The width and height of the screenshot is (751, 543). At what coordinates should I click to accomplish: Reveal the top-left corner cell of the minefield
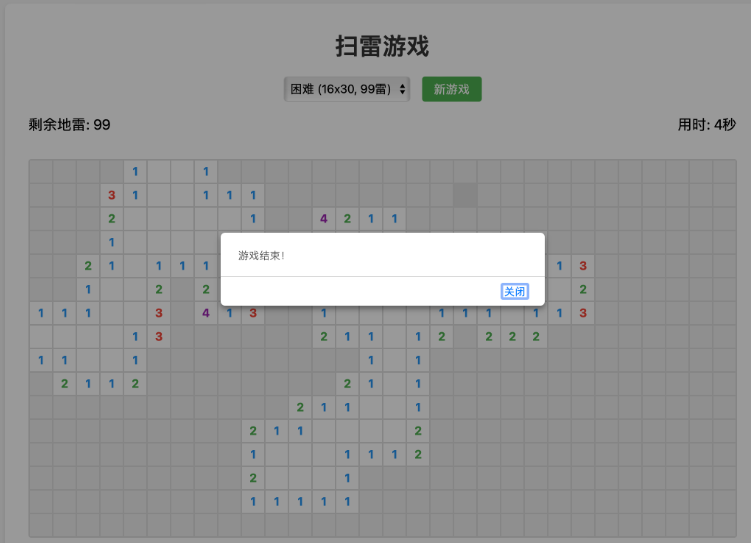[x=41, y=171]
